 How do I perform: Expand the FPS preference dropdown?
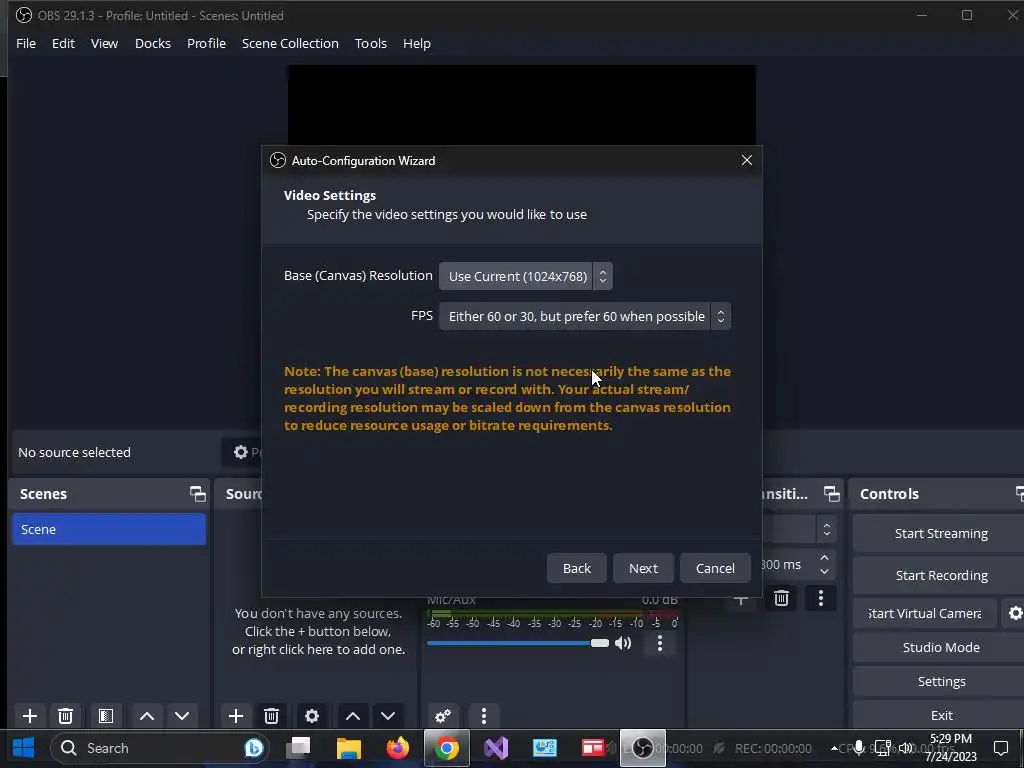click(584, 316)
